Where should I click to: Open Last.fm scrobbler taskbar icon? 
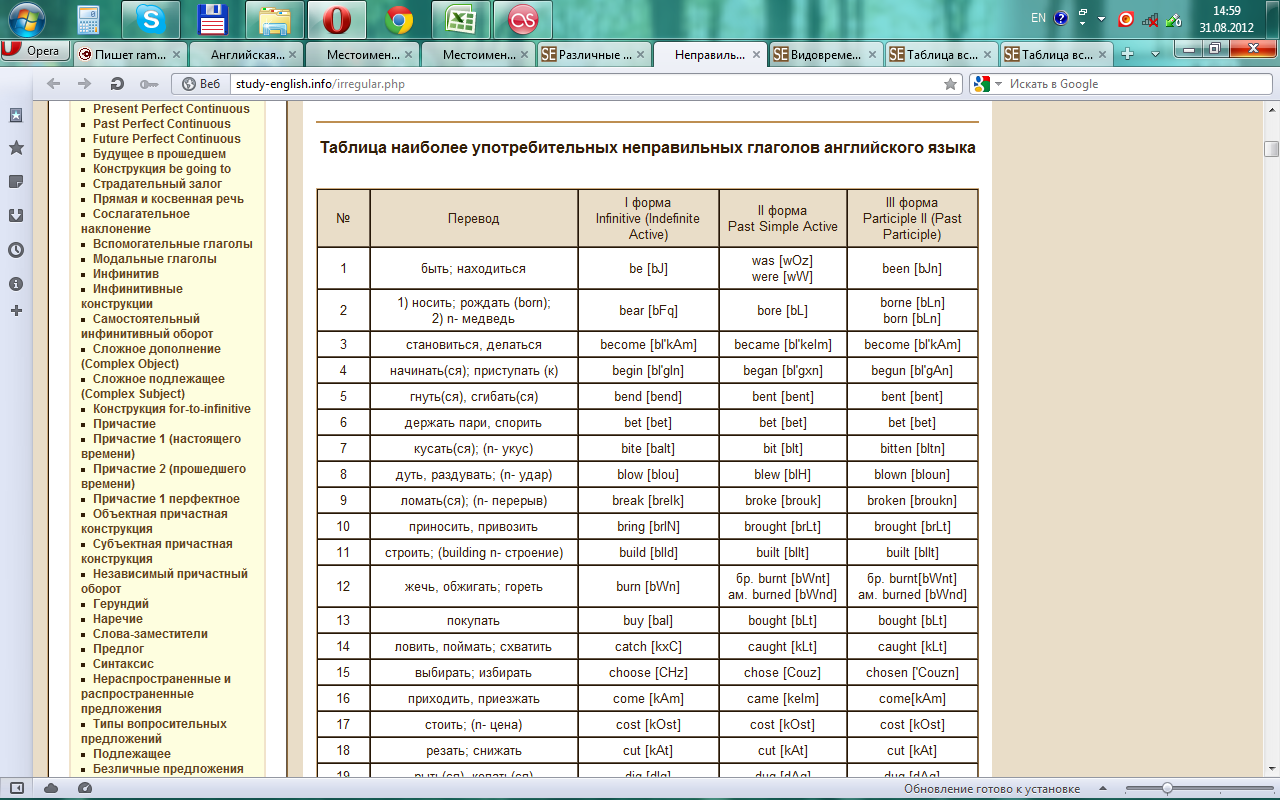coord(523,19)
